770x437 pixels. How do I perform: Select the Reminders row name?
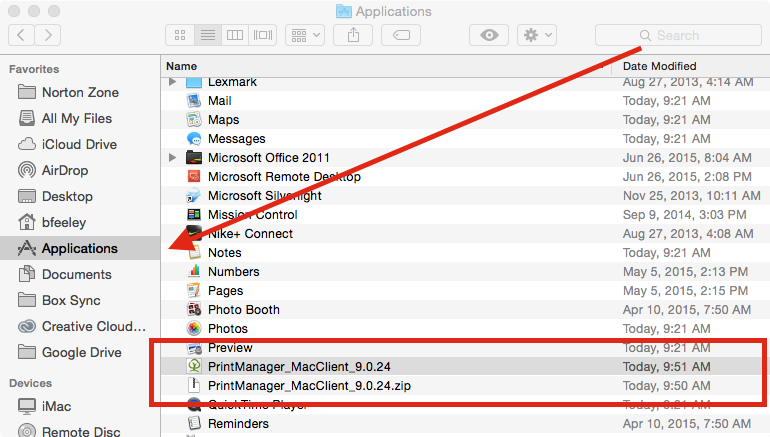point(238,424)
